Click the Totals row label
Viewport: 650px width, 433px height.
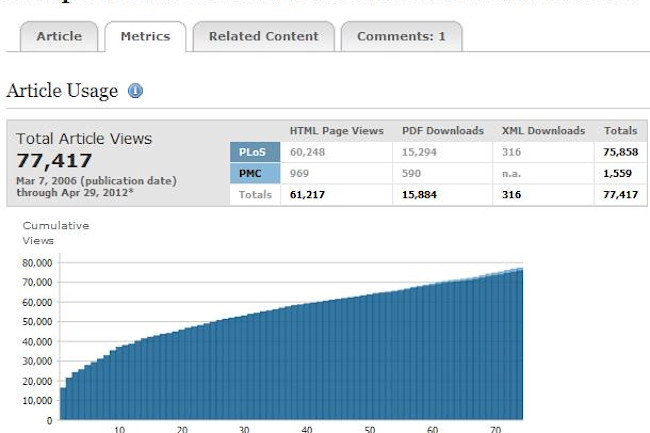pos(255,195)
